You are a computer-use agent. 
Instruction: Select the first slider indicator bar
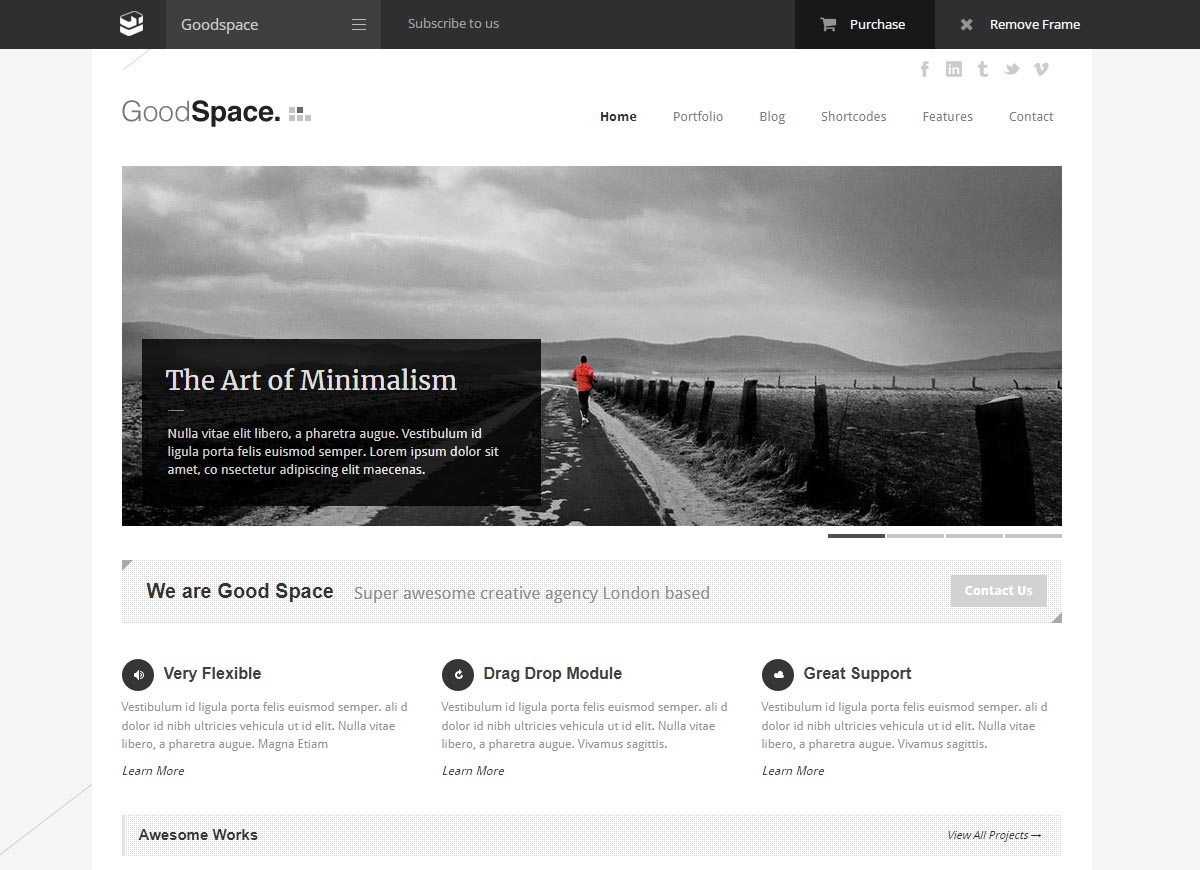click(856, 536)
